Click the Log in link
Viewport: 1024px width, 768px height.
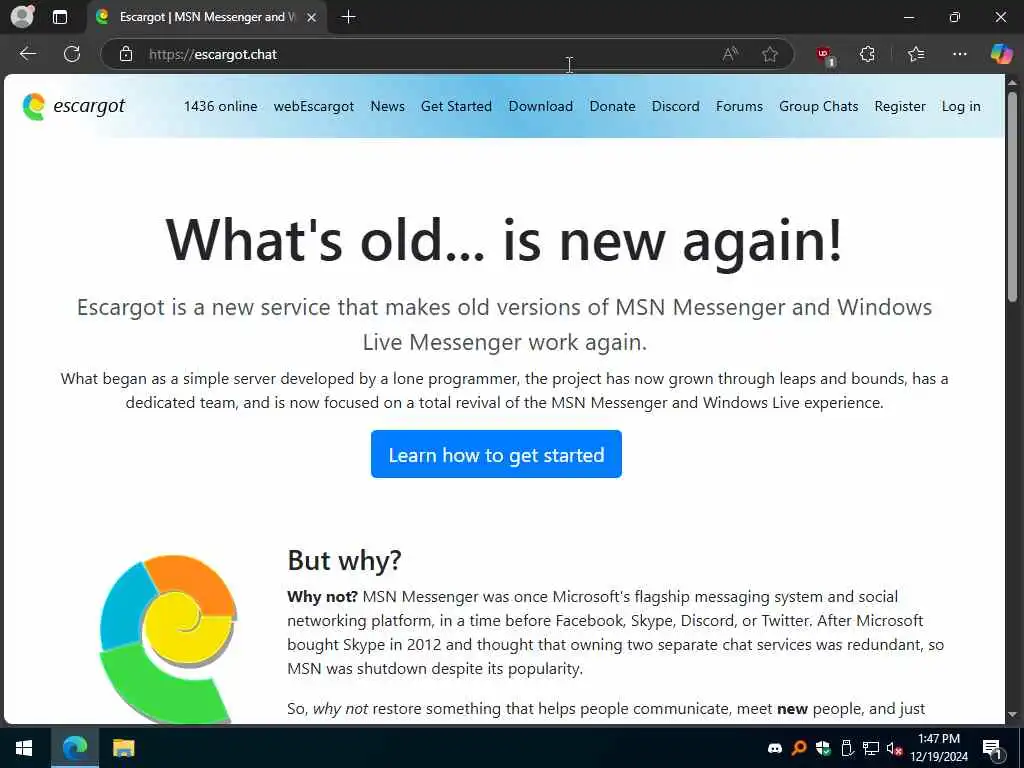pos(961,106)
